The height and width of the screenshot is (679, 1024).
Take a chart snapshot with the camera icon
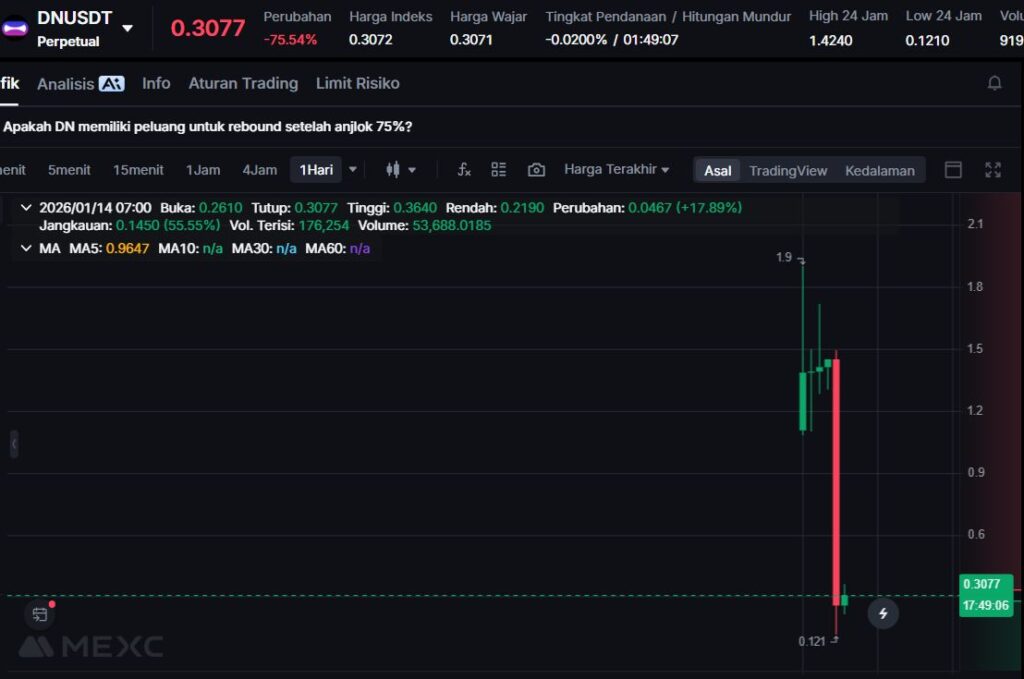coord(536,170)
